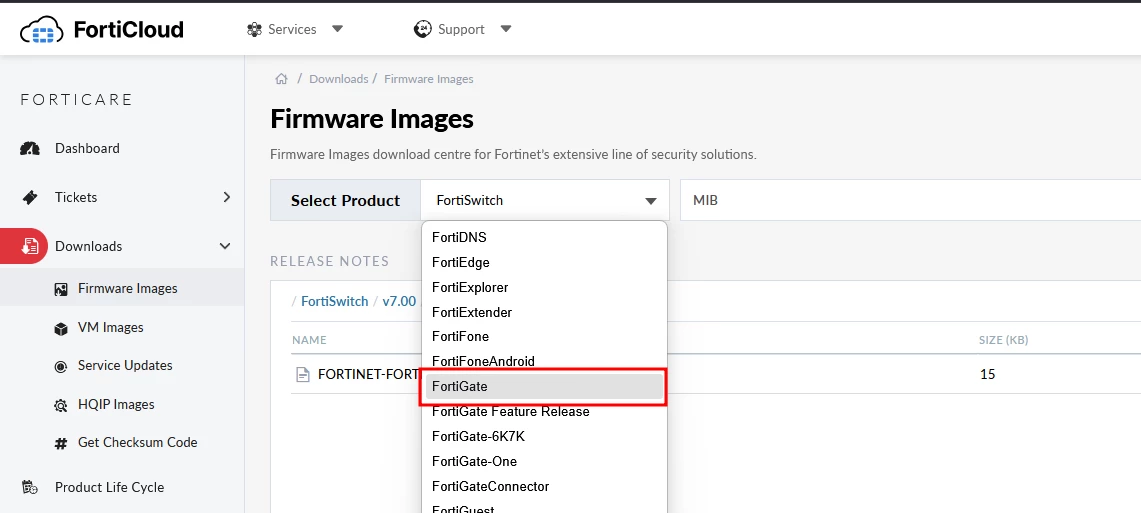Choose FortiGate-One option
The width and height of the screenshot is (1141, 513).
544,461
